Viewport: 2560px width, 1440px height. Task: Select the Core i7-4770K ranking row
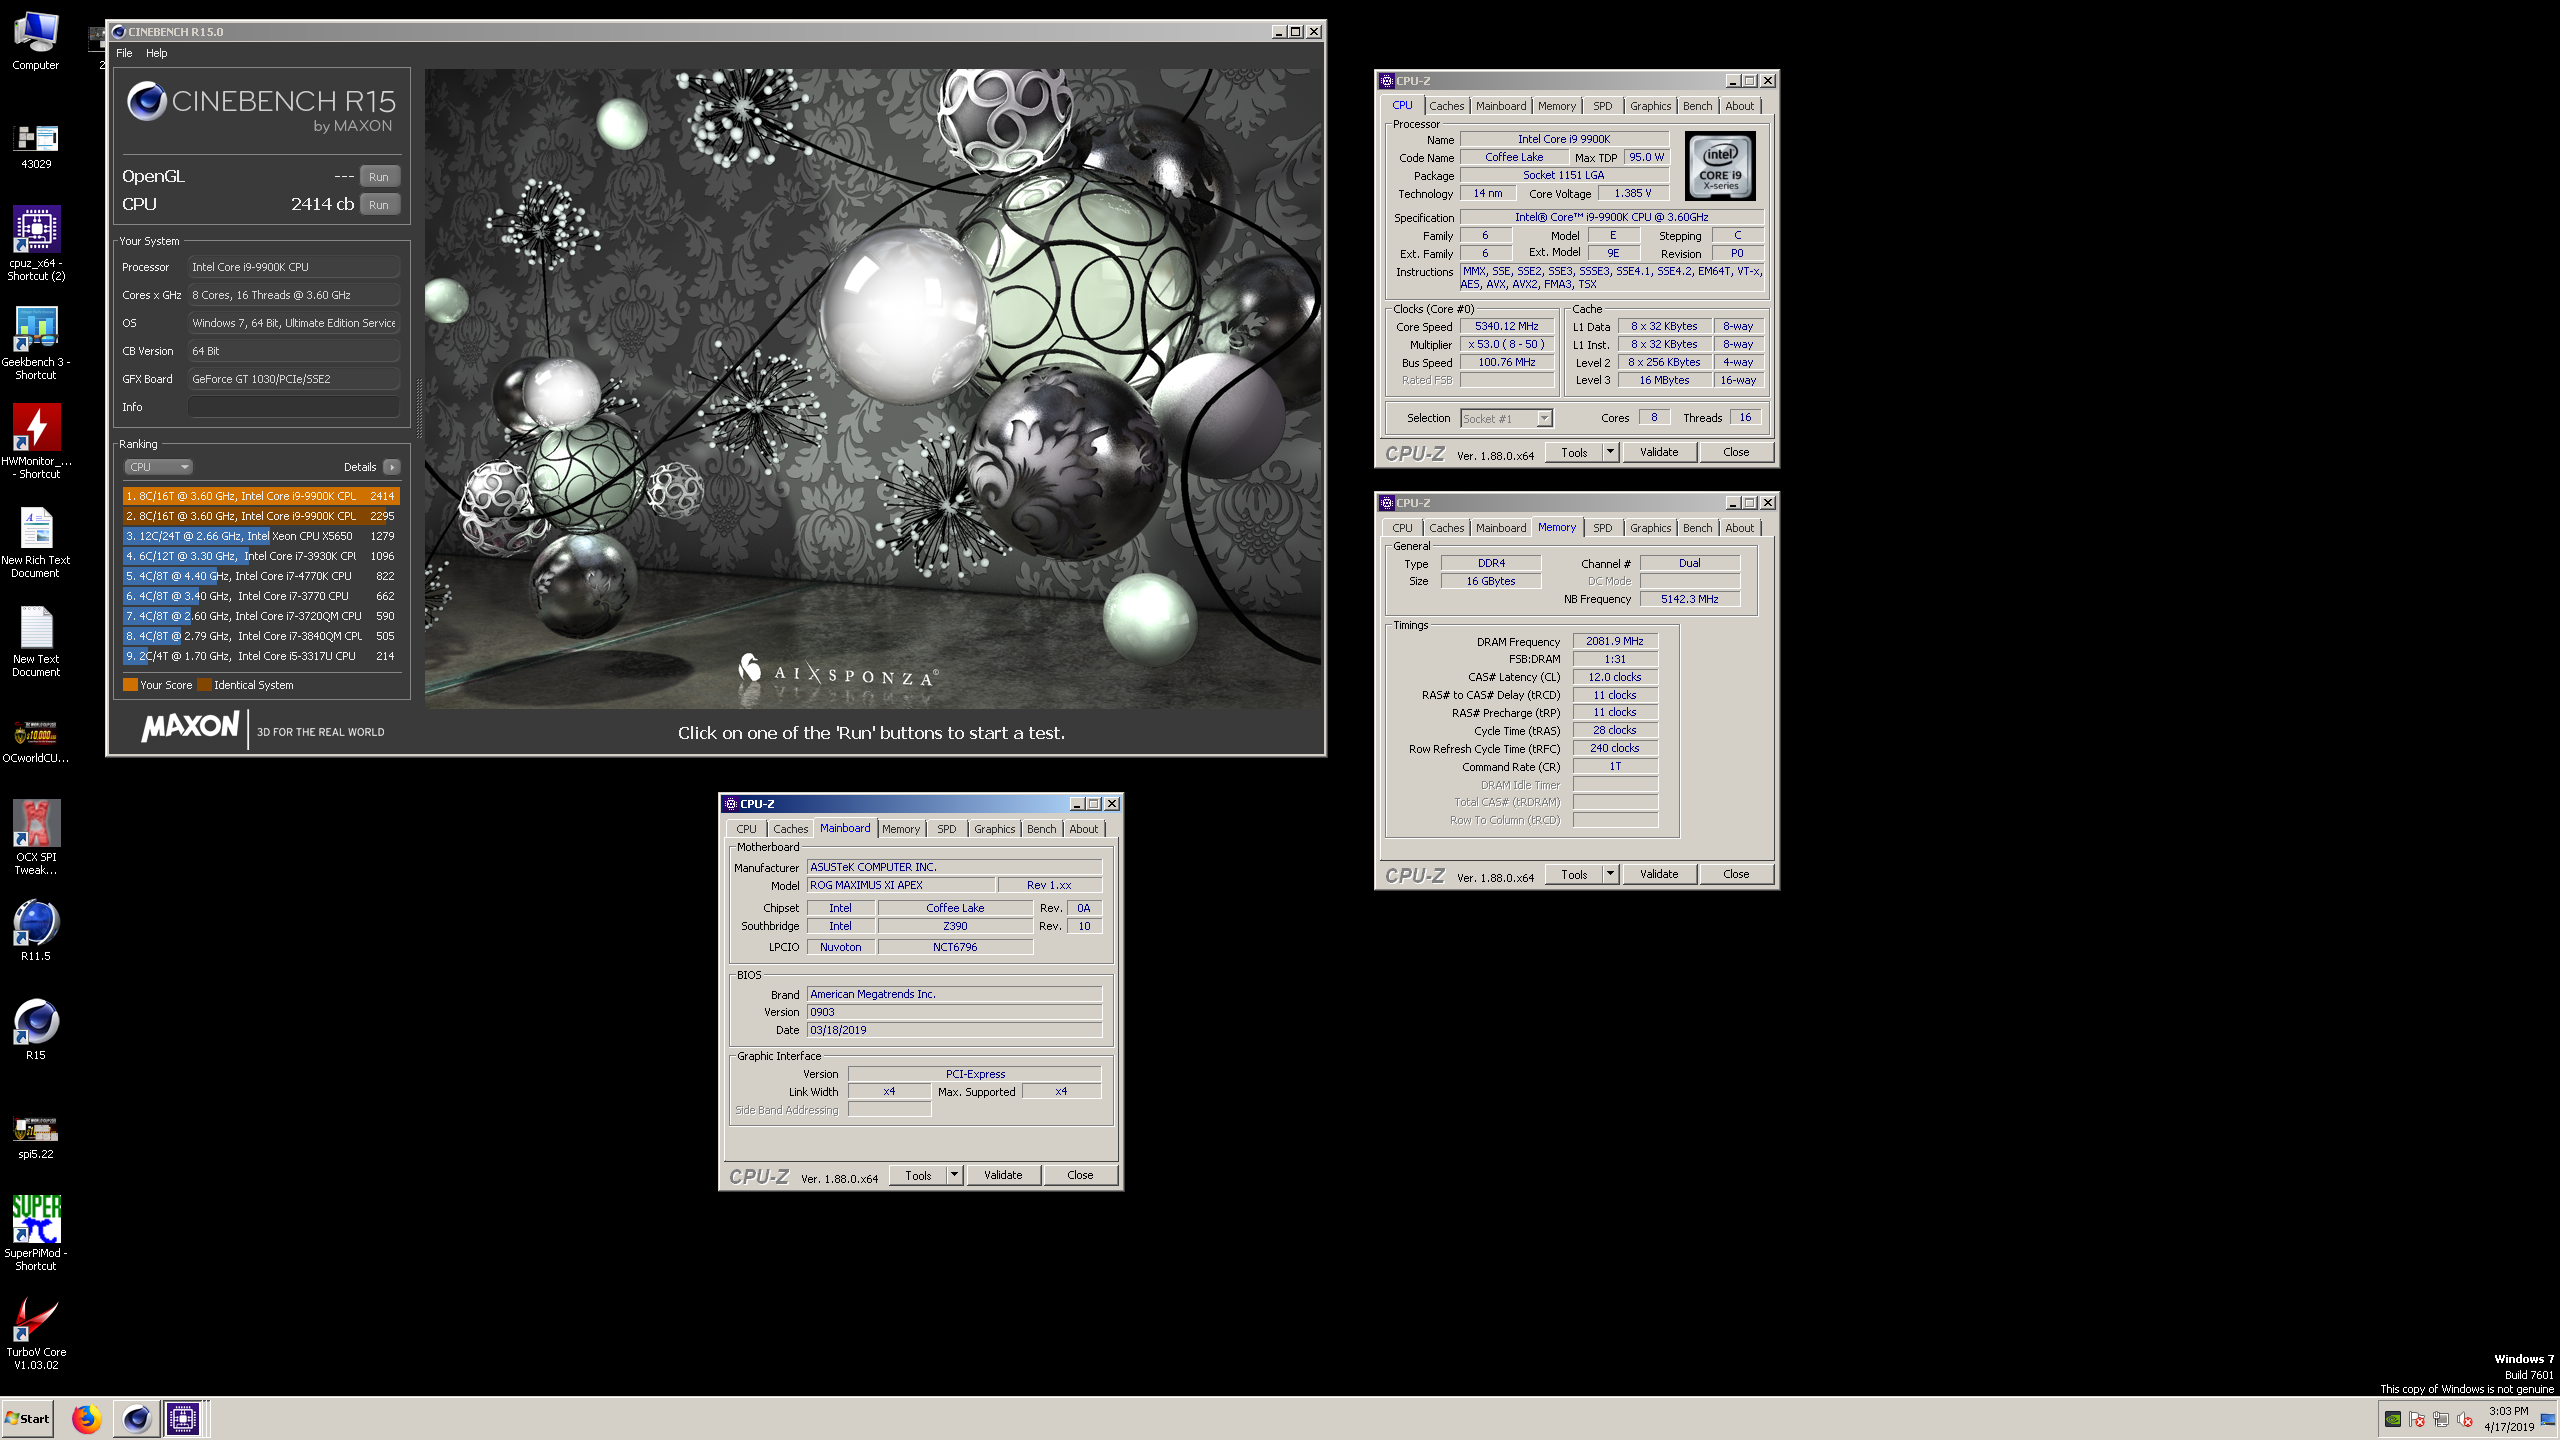[261, 576]
